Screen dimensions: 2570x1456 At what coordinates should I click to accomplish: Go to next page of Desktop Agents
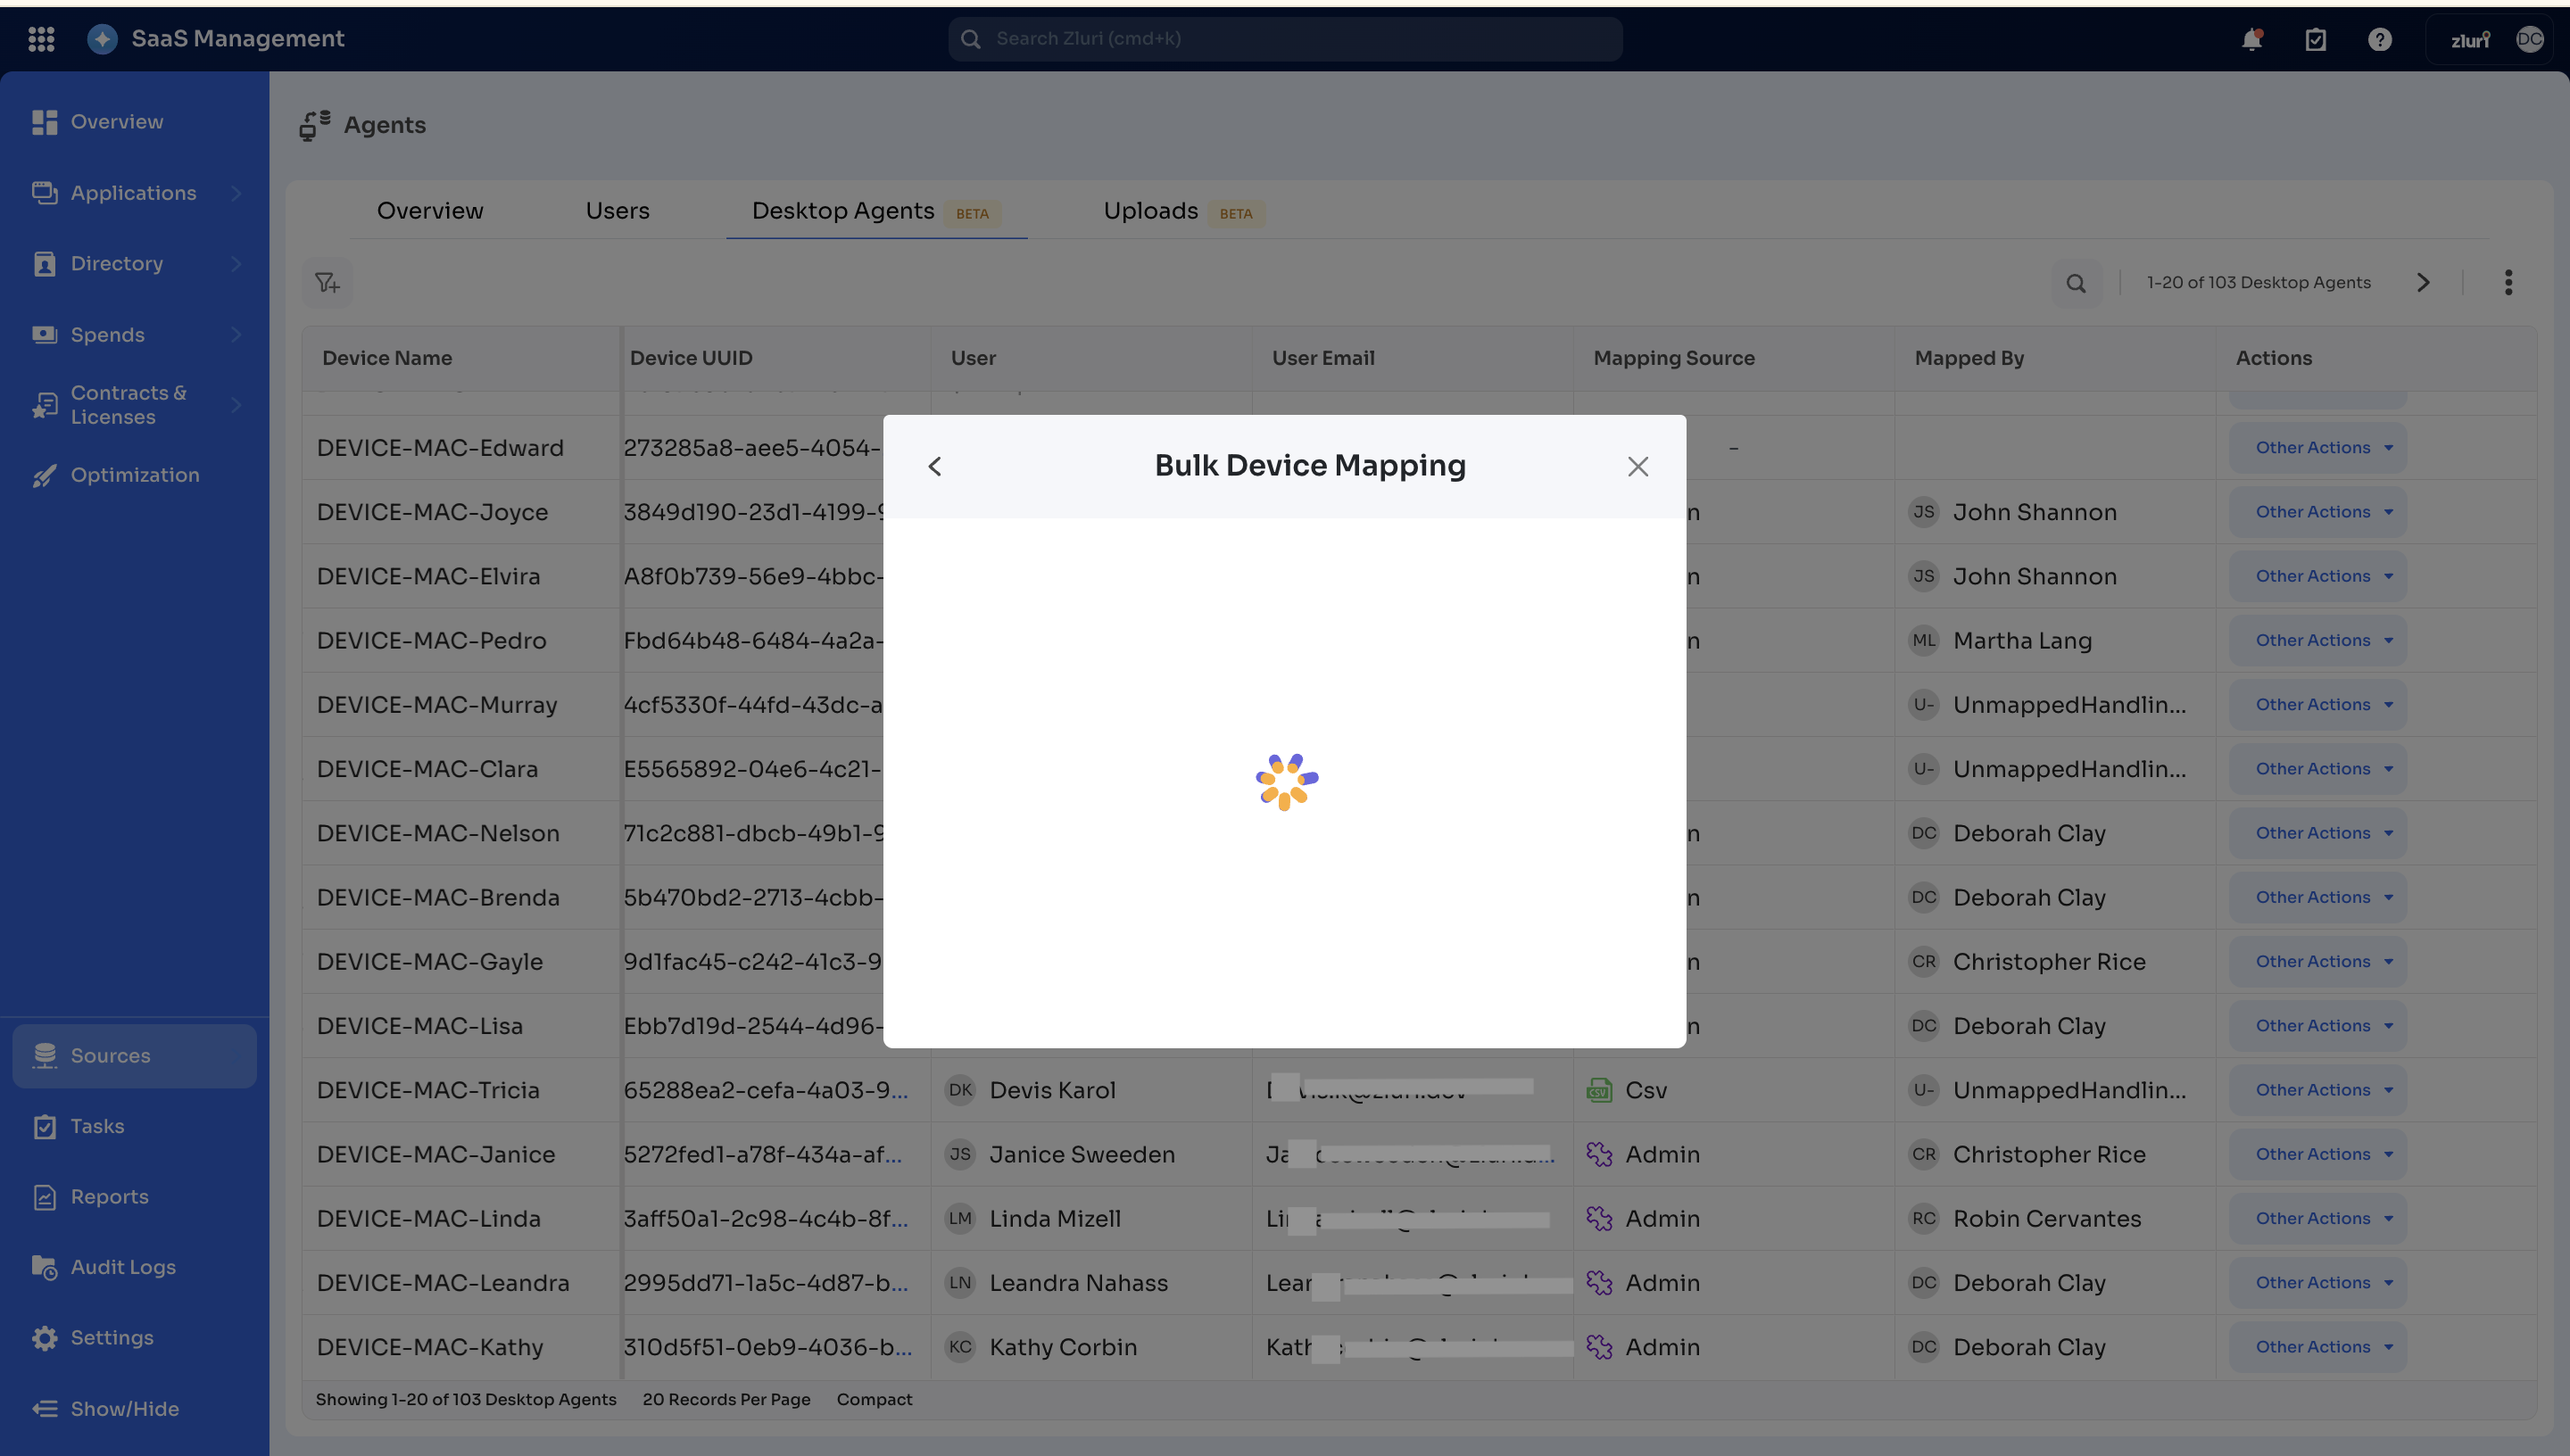click(x=2422, y=282)
